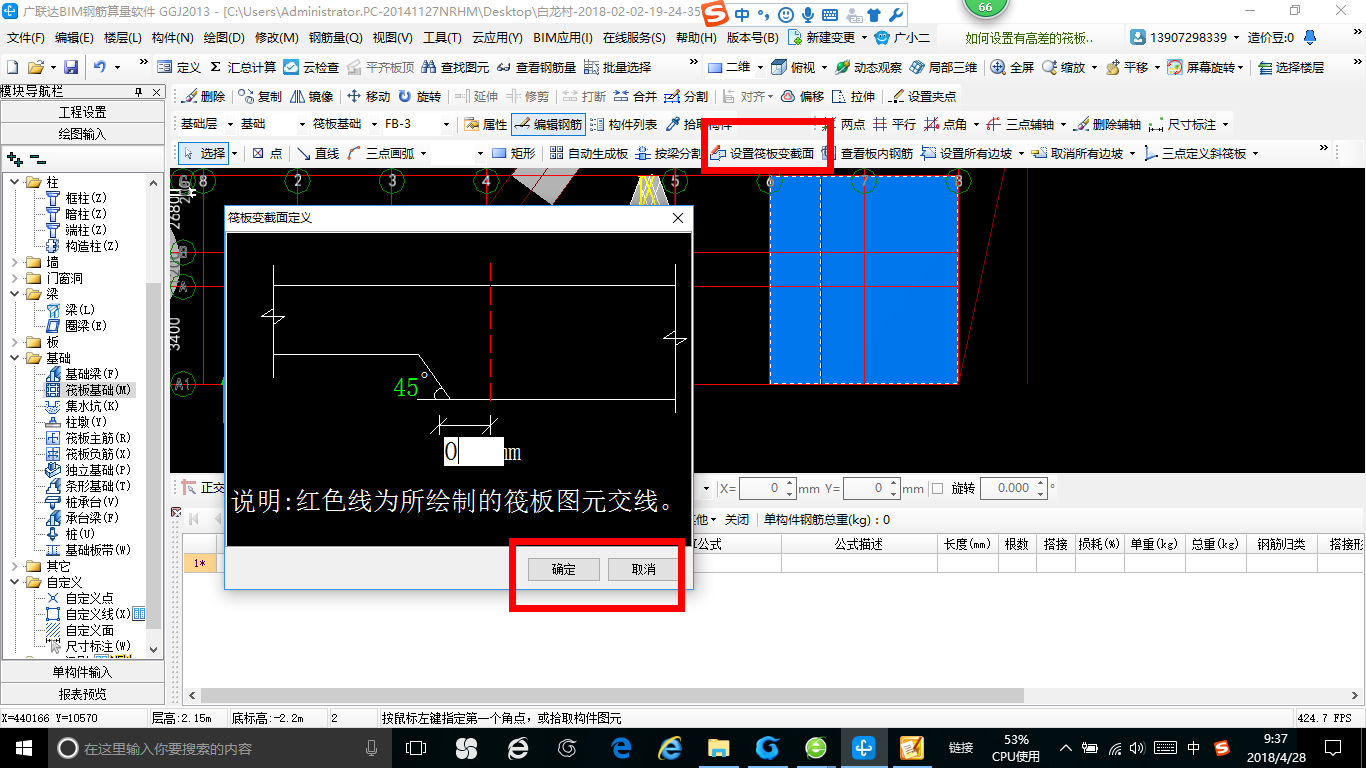Open 属性 properties panel
The image size is (1366, 768).
coord(486,125)
